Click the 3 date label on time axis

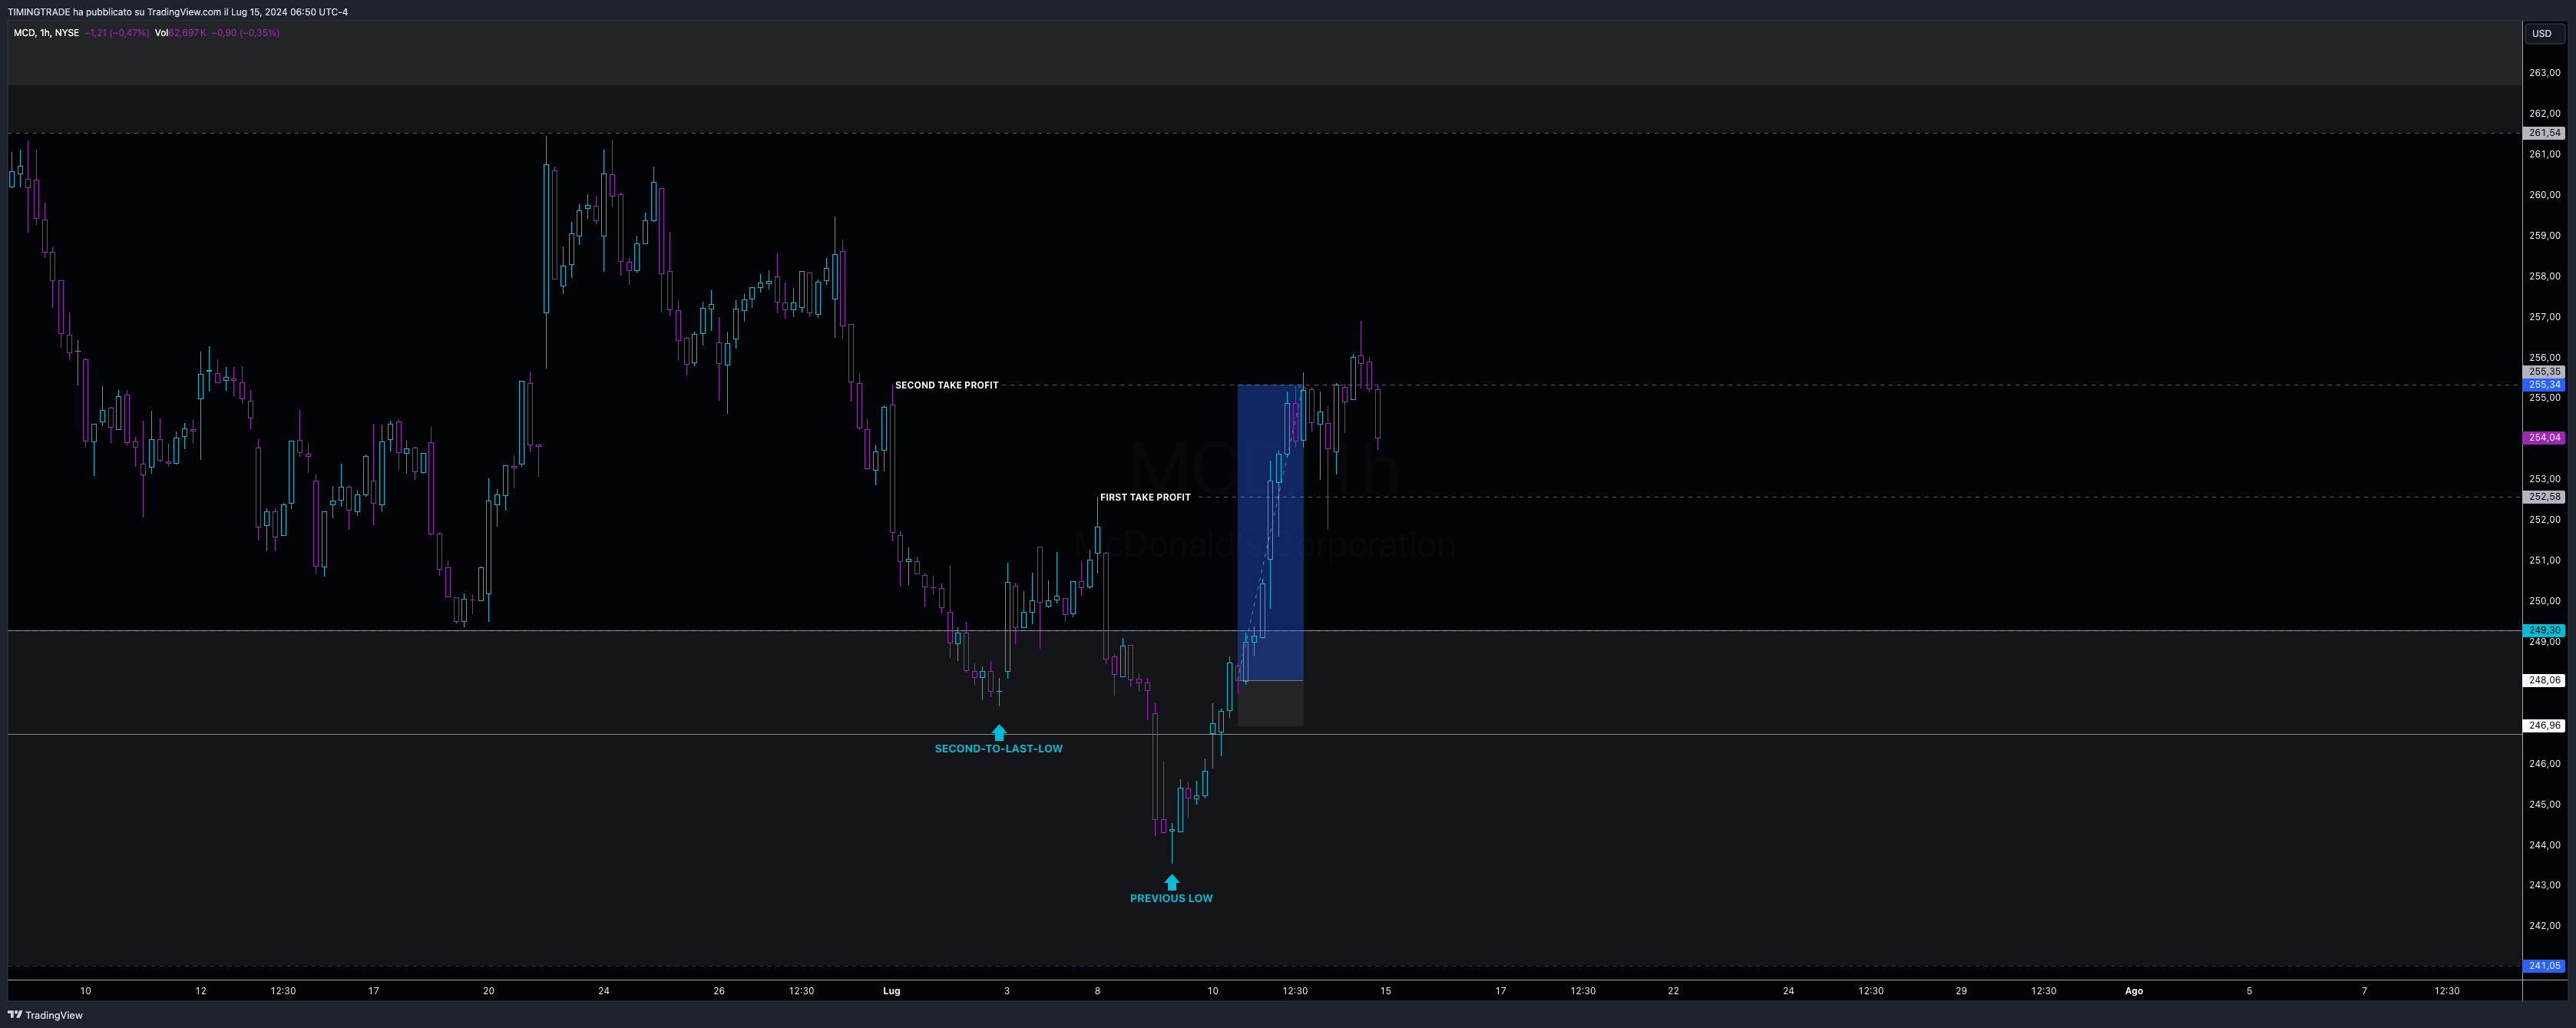pyautogui.click(x=1007, y=991)
